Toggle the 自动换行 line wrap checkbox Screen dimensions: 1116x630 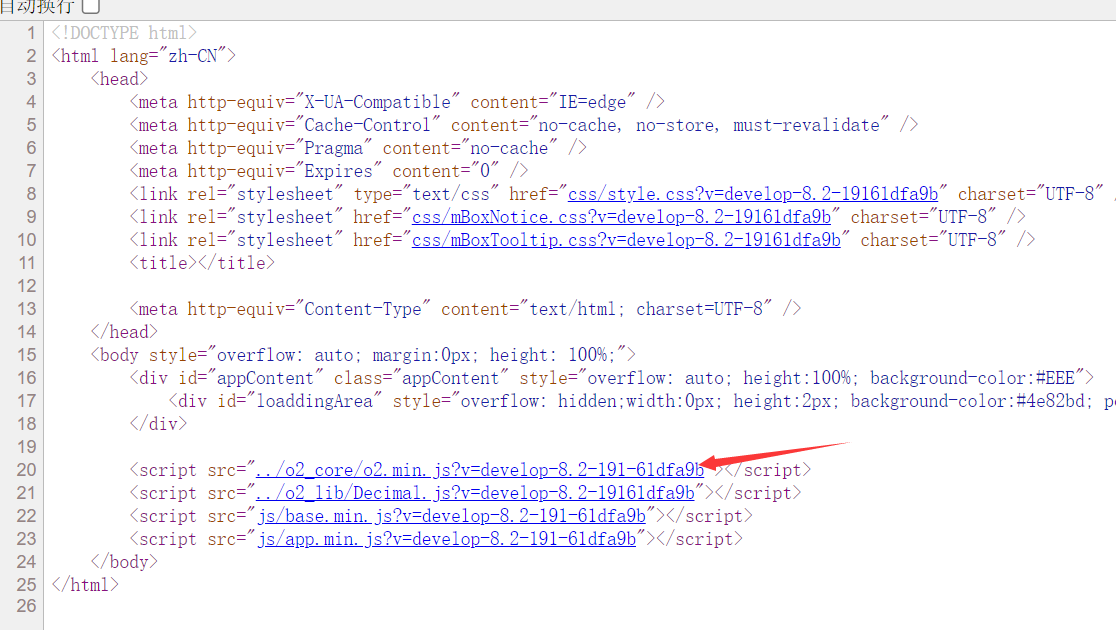[x=90, y=6]
